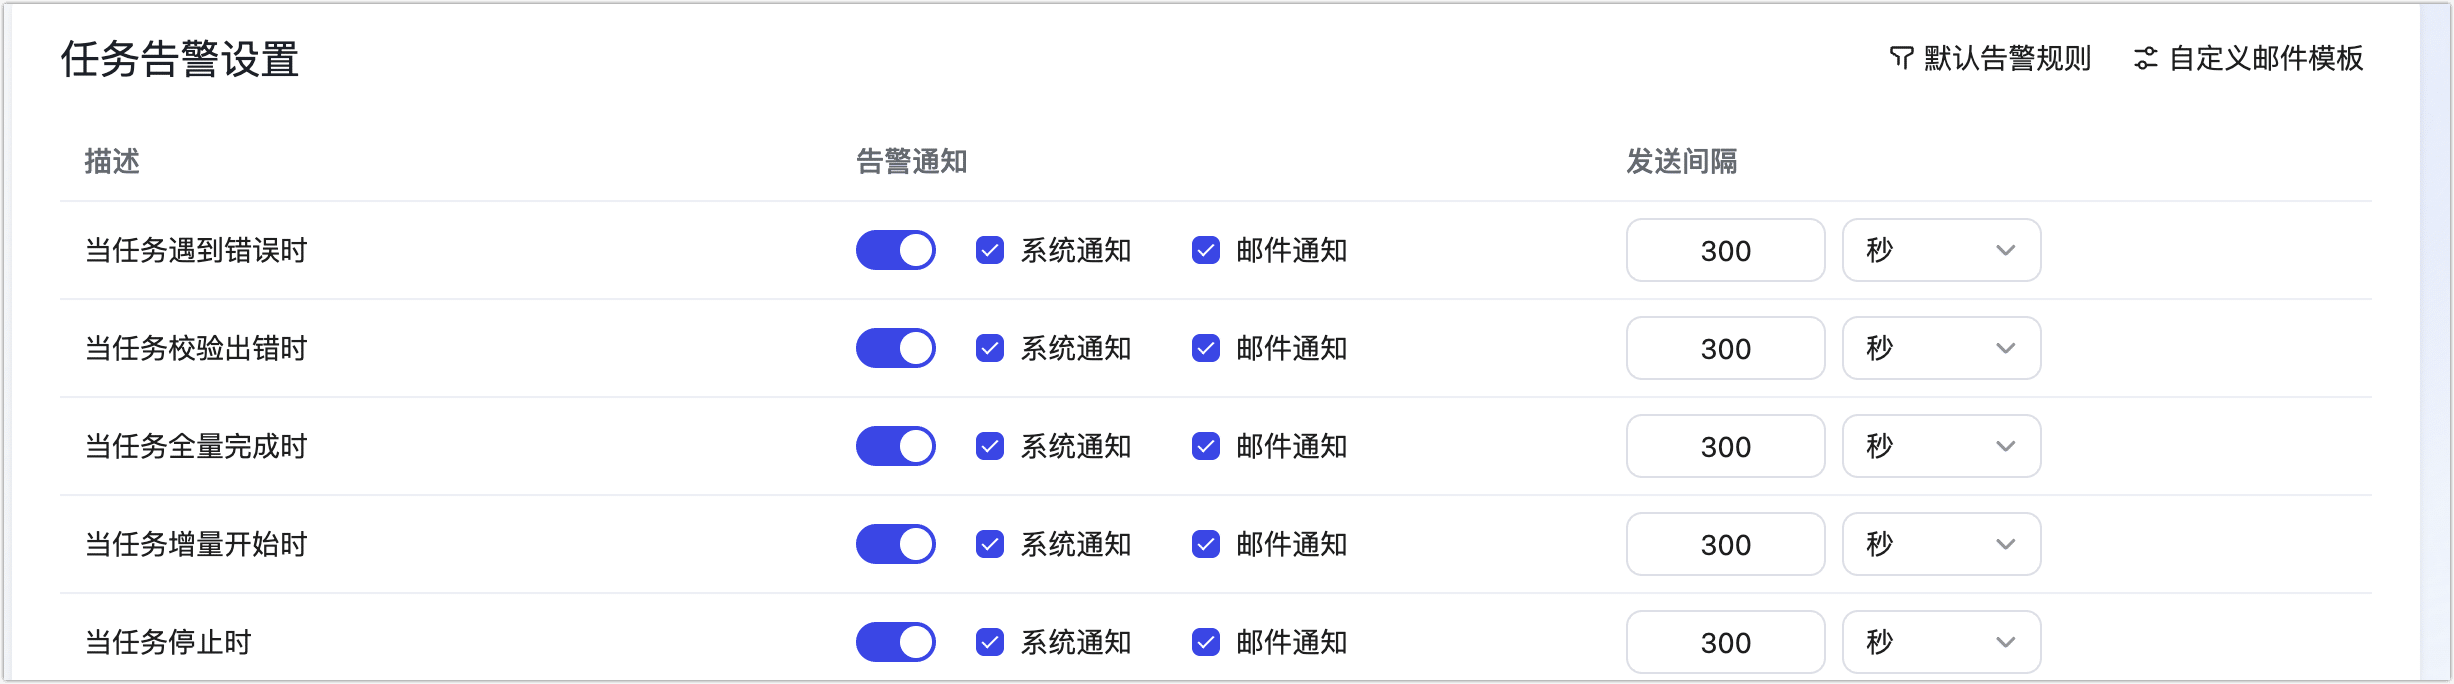This screenshot has height=684, width=2454.
Task: Toggle the 当任务停止时 alert switch
Action: coord(895,642)
